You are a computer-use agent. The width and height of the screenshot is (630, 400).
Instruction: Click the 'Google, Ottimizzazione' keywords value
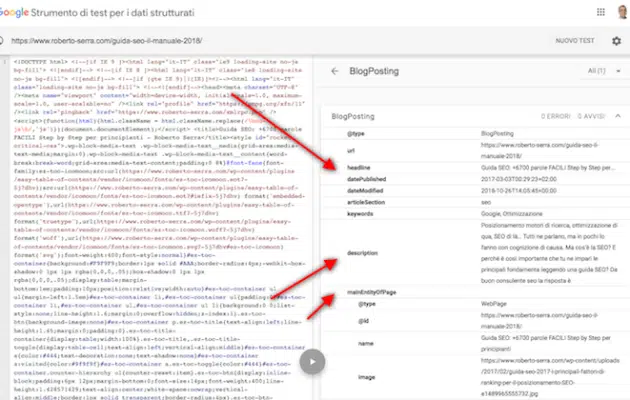(511, 214)
